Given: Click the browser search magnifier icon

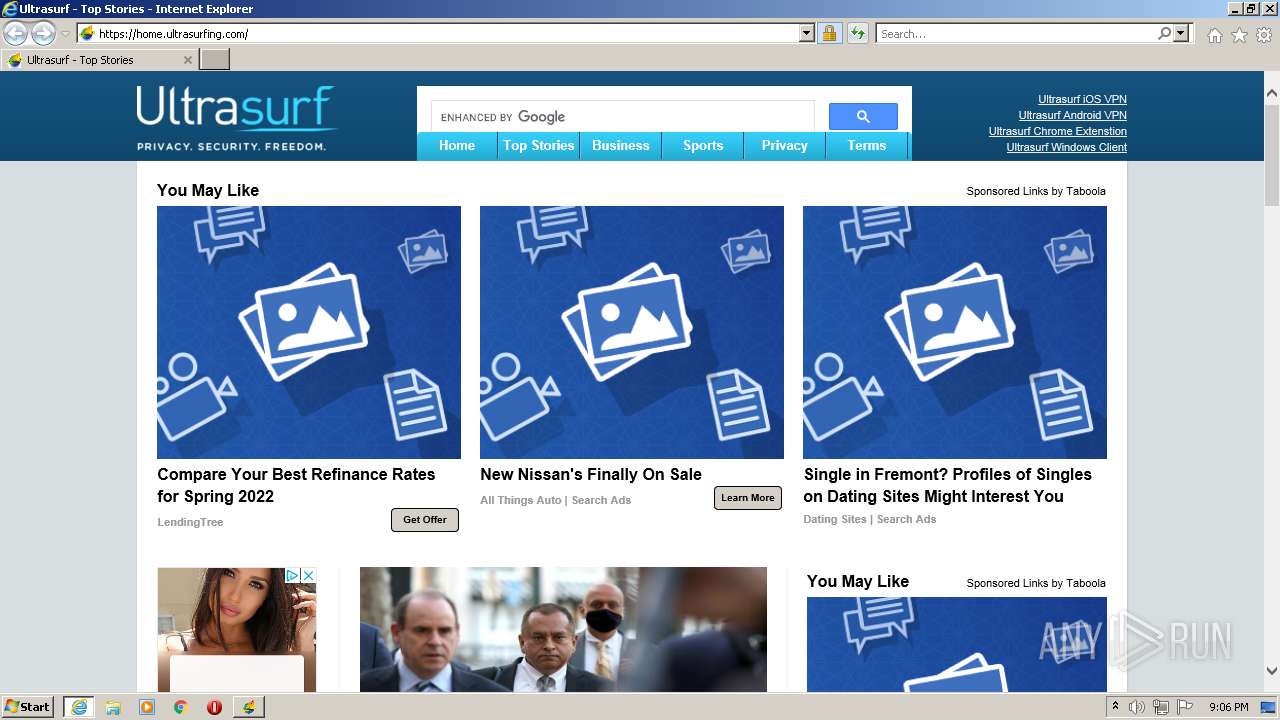Looking at the screenshot, I should (1164, 34).
